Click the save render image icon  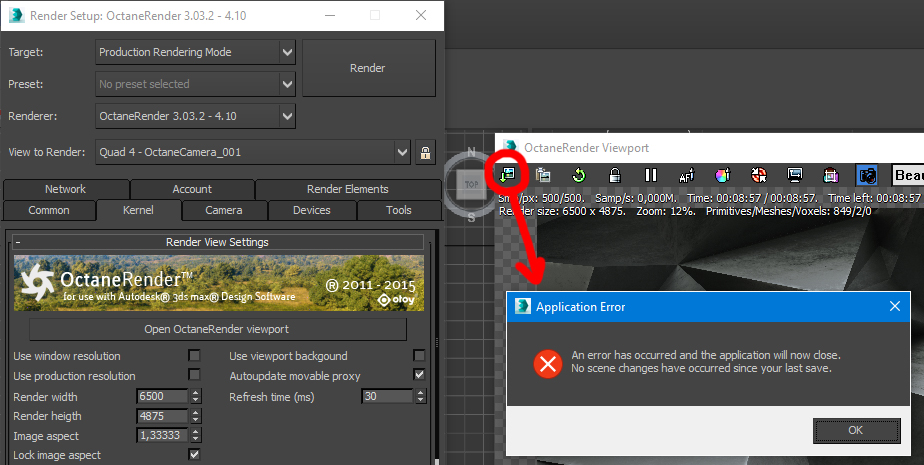pyautogui.click(x=507, y=174)
